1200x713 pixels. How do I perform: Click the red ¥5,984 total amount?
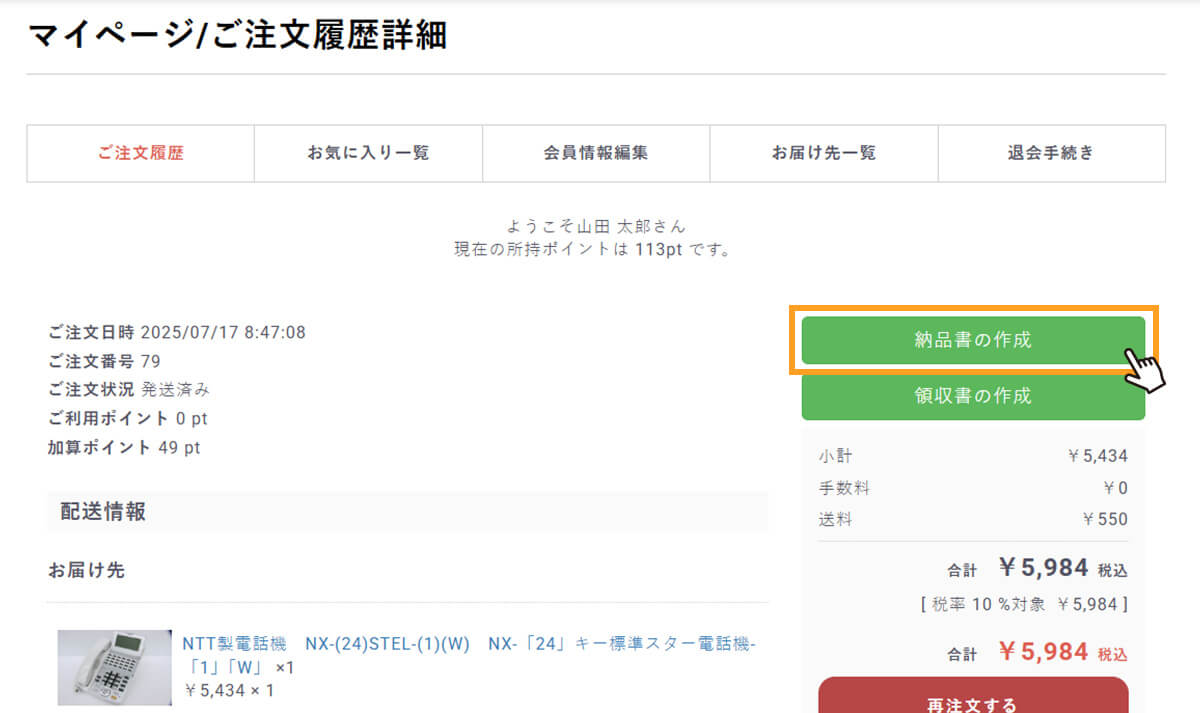click(1042, 652)
